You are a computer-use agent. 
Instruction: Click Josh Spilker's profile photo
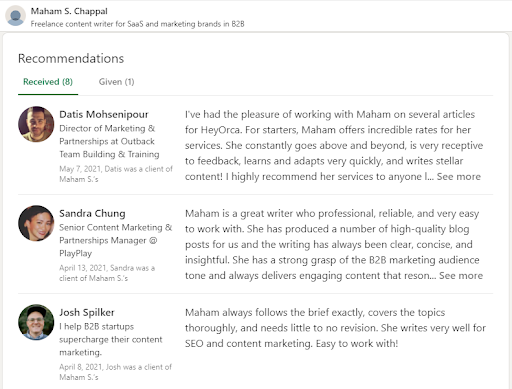click(x=36, y=322)
